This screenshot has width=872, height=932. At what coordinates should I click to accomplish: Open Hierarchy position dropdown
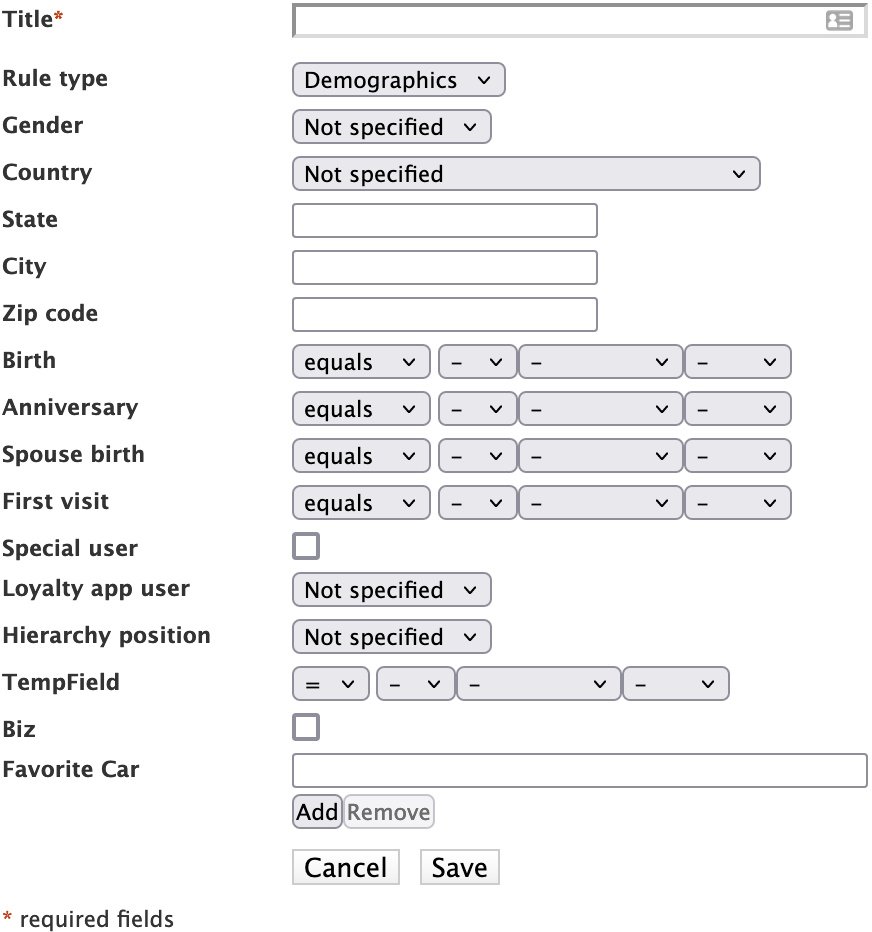pyautogui.click(x=391, y=637)
